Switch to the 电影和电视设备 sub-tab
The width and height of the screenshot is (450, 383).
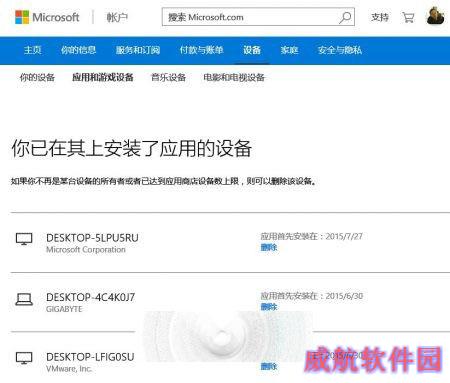point(234,77)
